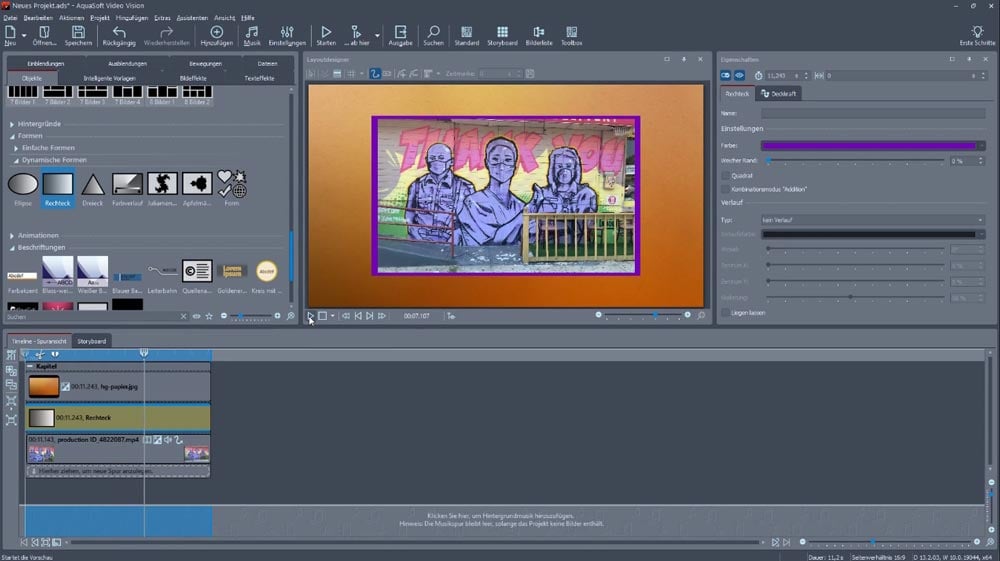Expand the Hintergründe section
The width and height of the screenshot is (1000, 561).
[38, 124]
